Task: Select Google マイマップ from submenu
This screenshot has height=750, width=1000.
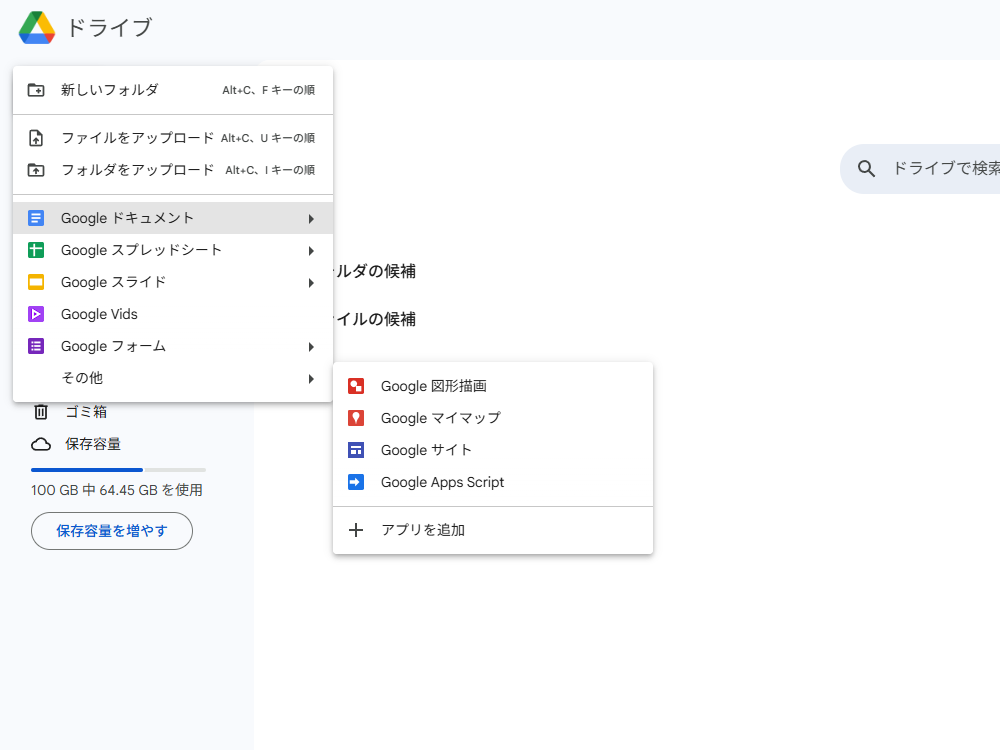Action: point(493,418)
